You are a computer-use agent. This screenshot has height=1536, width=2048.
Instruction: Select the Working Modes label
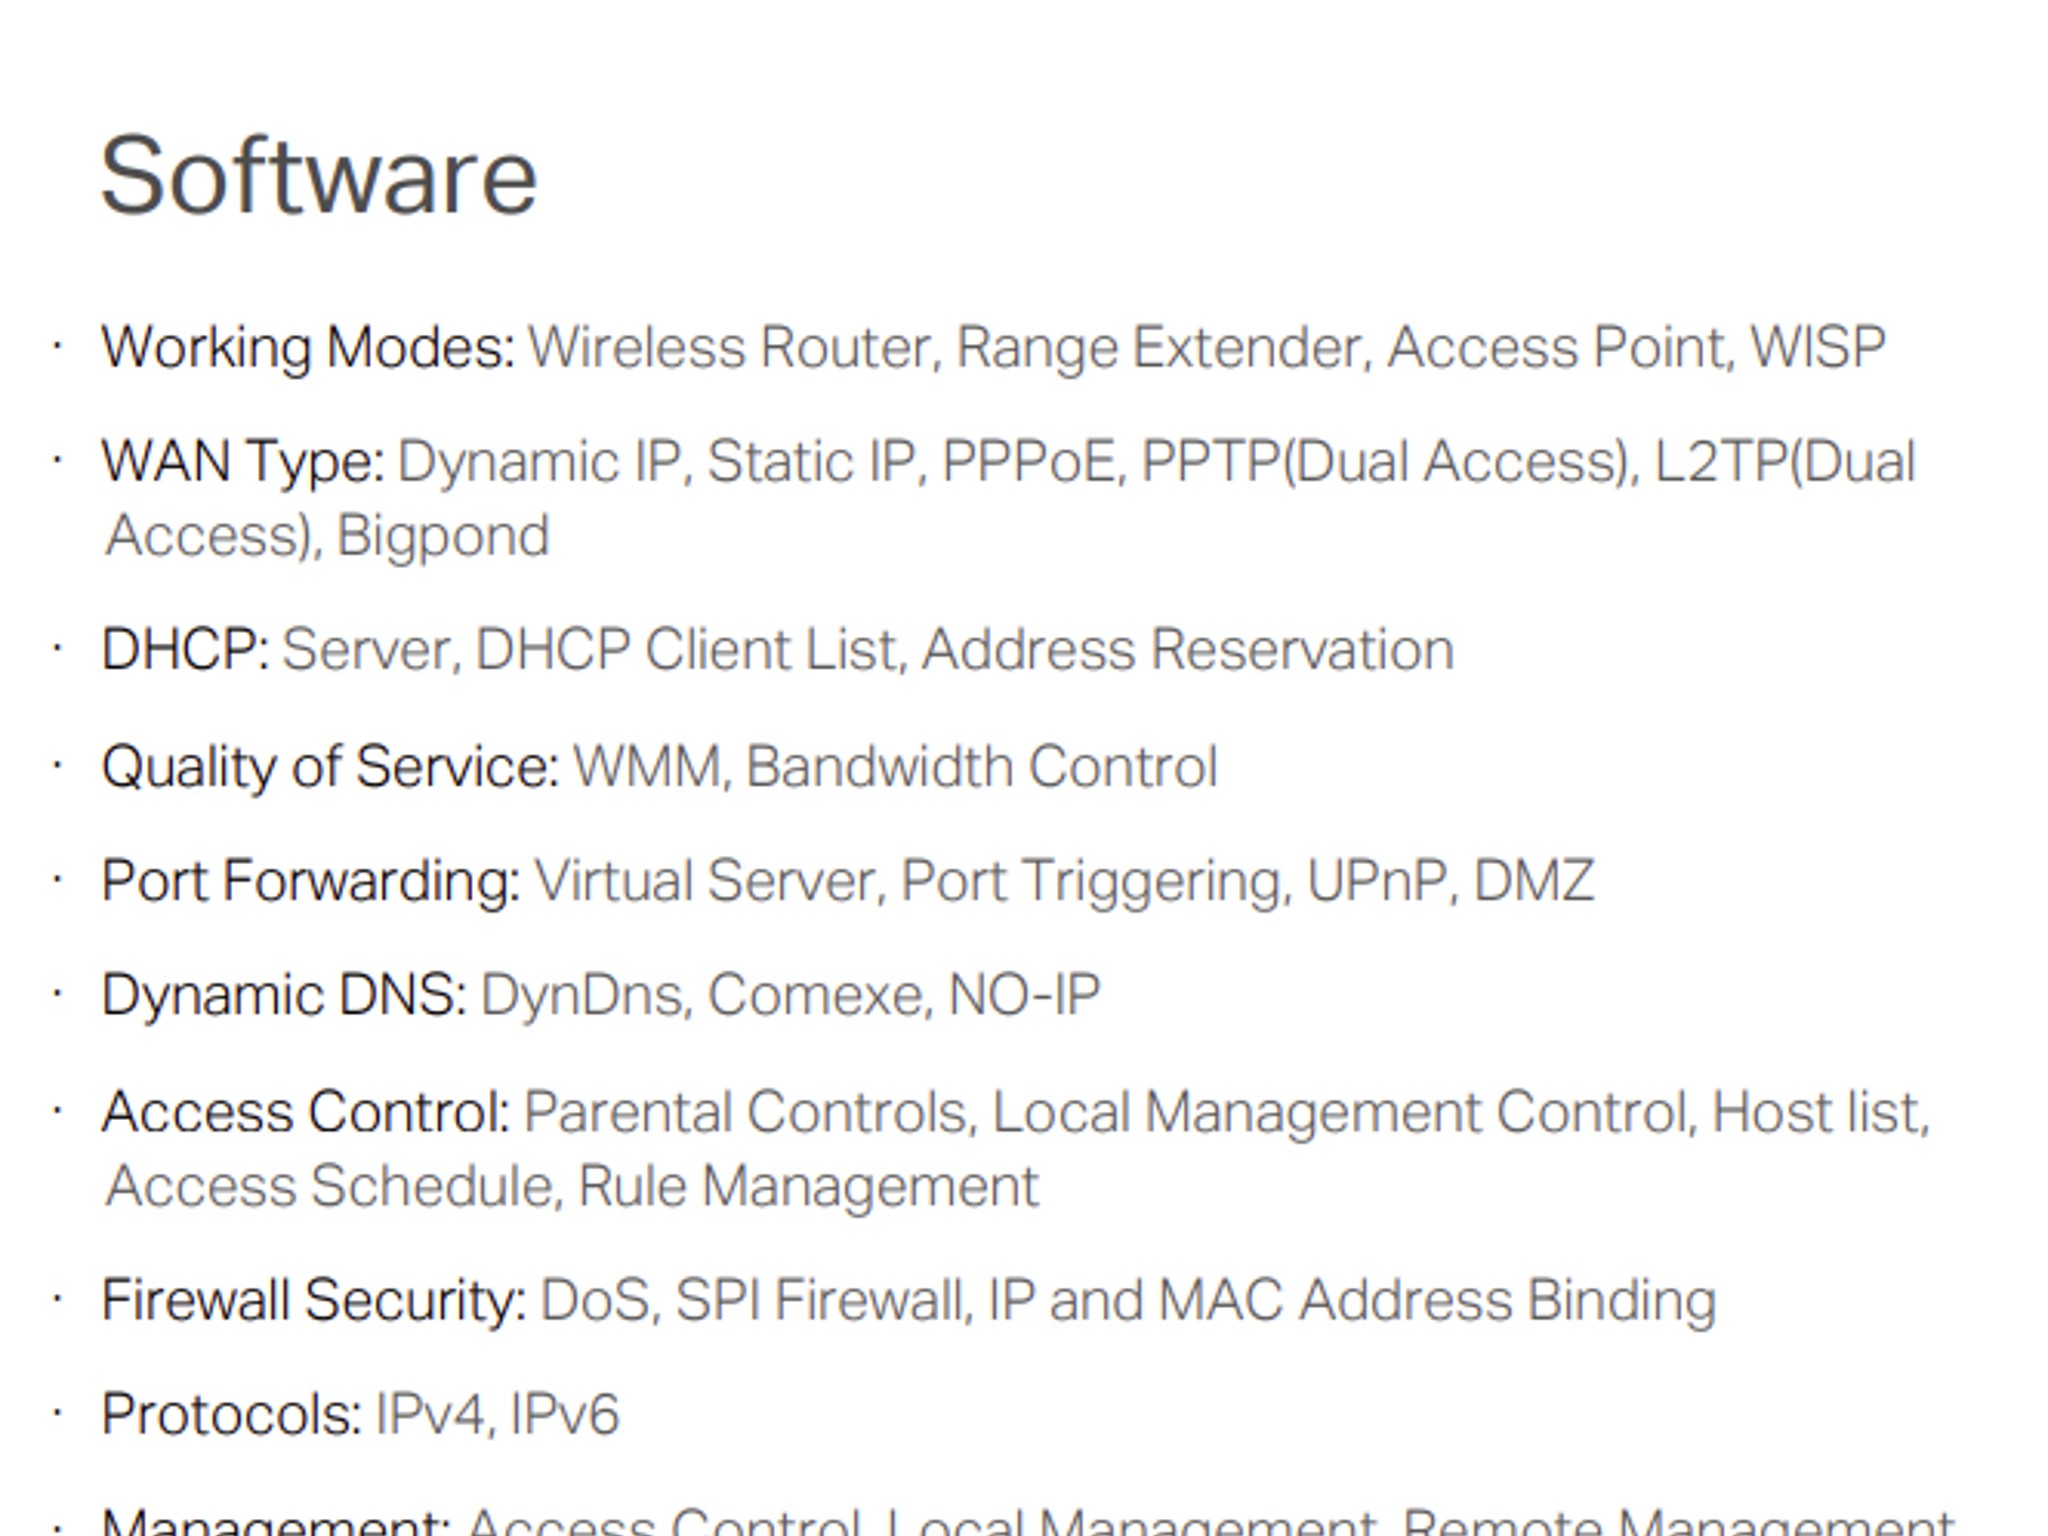pos(308,348)
